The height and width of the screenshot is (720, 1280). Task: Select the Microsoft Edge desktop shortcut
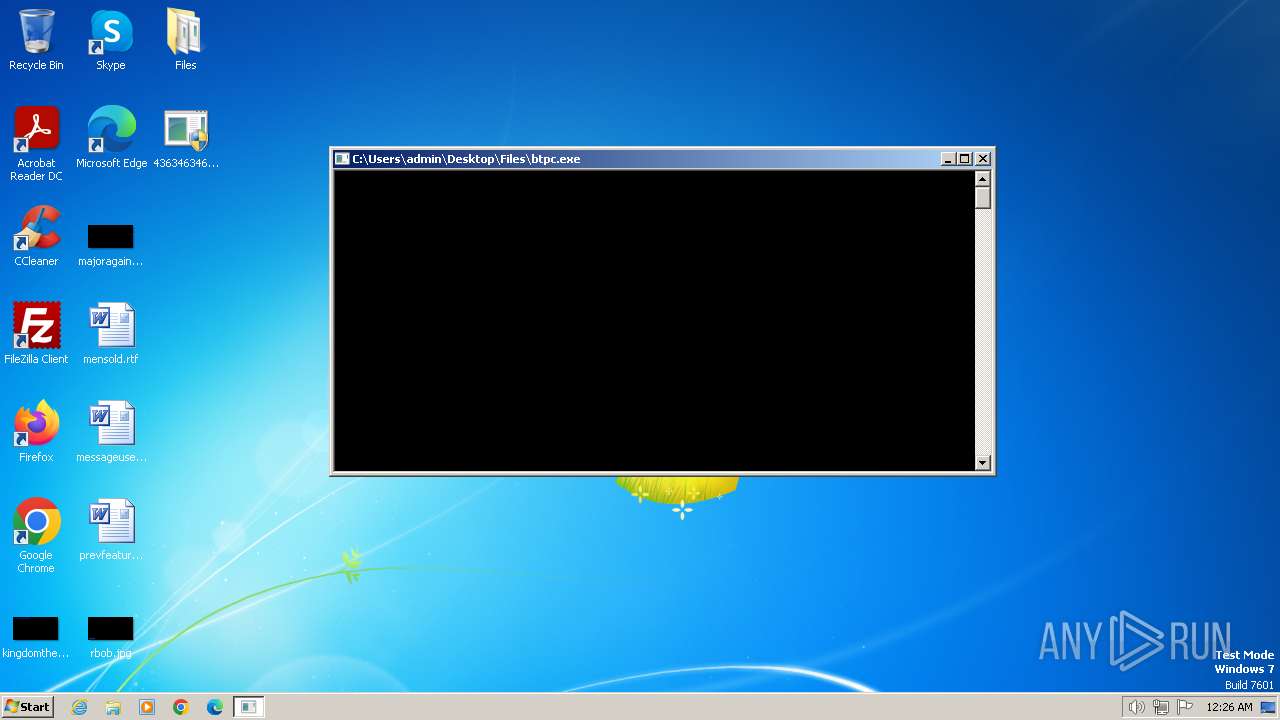click(x=111, y=137)
